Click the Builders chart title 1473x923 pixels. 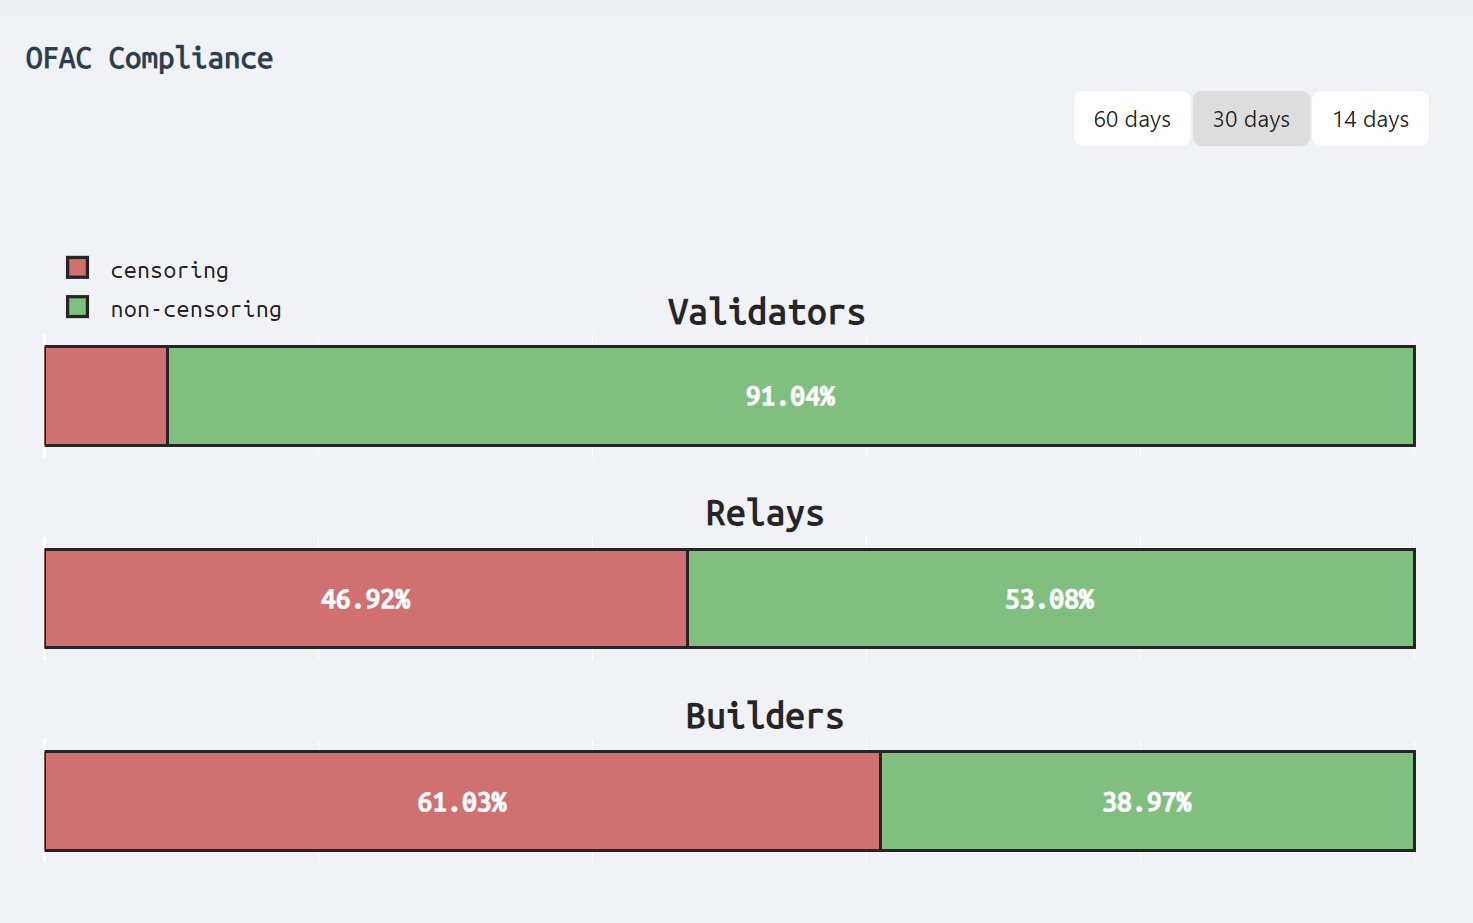point(765,716)
